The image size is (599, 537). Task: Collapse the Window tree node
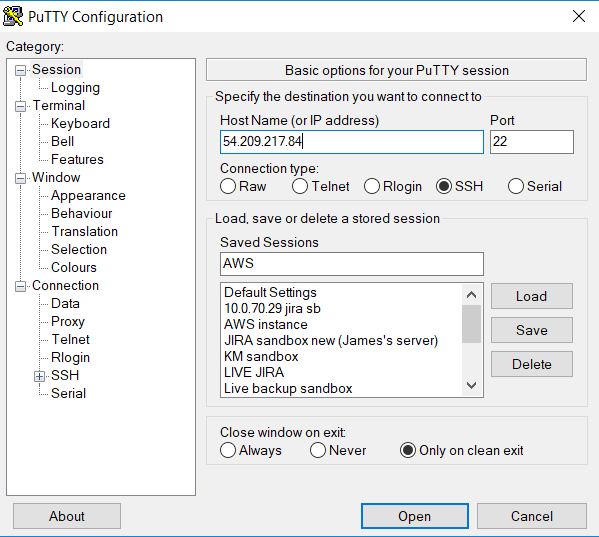pyautogui.click(x=20, y=178)
